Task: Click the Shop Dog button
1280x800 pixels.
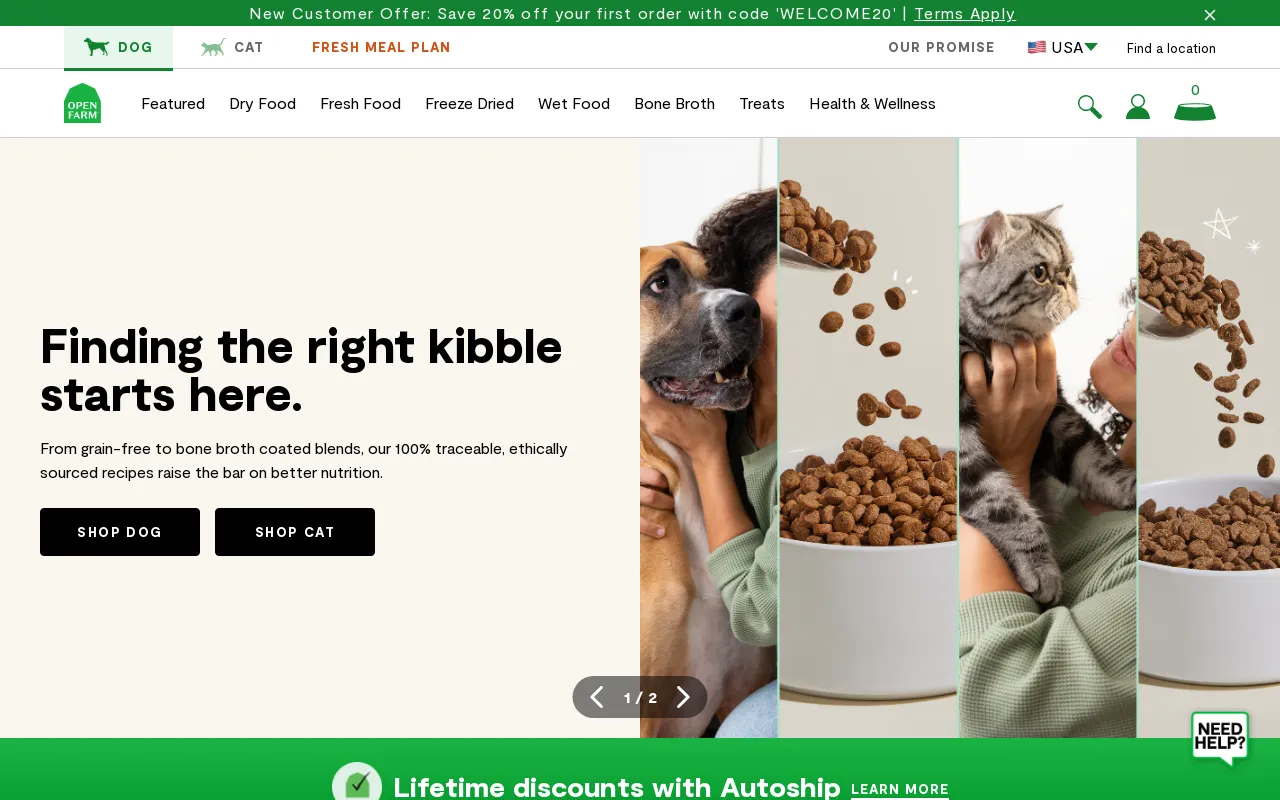Action: coord(120,532)
